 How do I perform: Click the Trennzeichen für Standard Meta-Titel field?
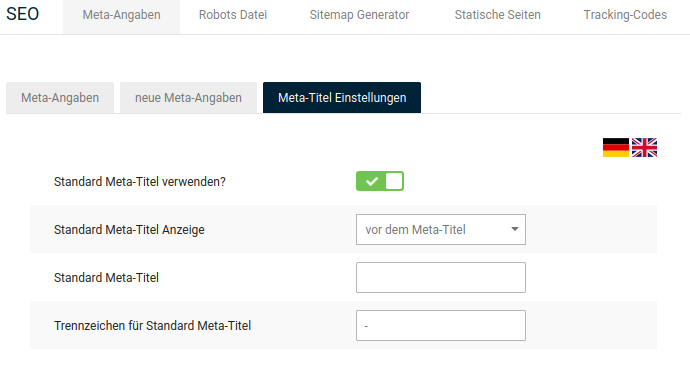pos(440,325)
